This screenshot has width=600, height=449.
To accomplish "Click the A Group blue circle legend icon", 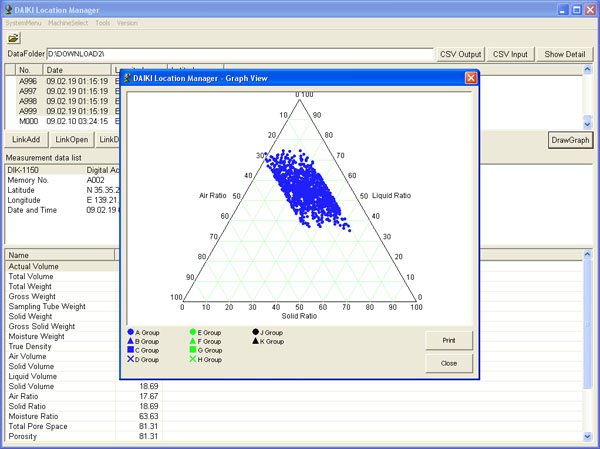I will click(x=130, y=332).
